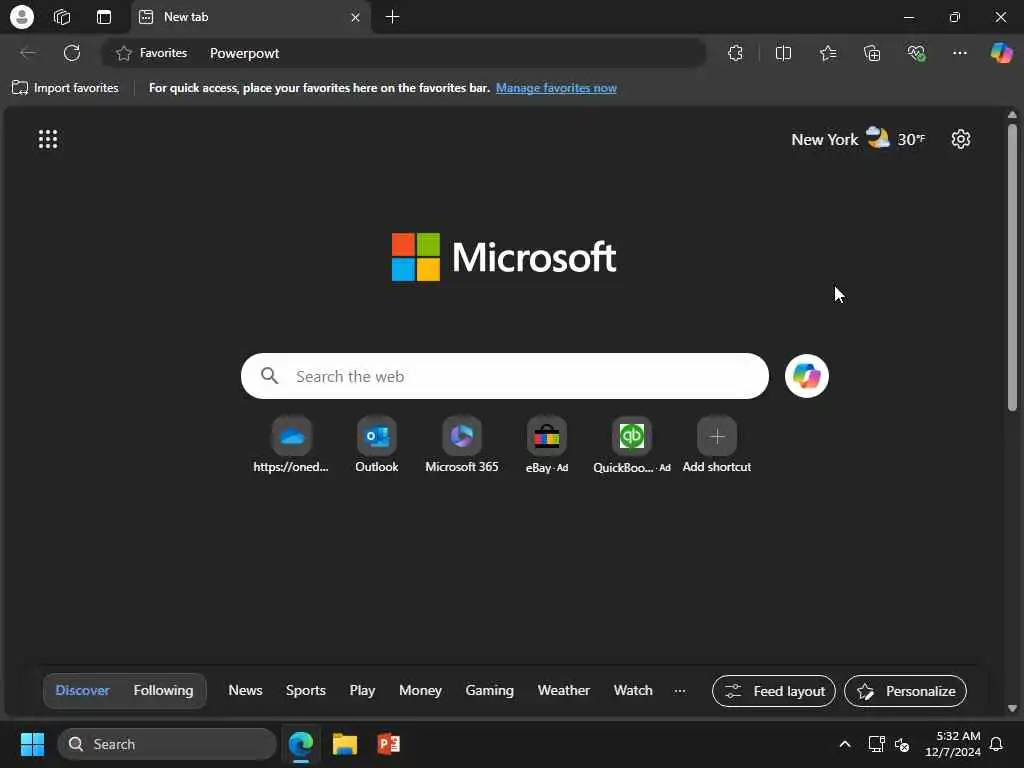Click the network status tray icon
Viewport: 1024px width, 768px height.
876,744
